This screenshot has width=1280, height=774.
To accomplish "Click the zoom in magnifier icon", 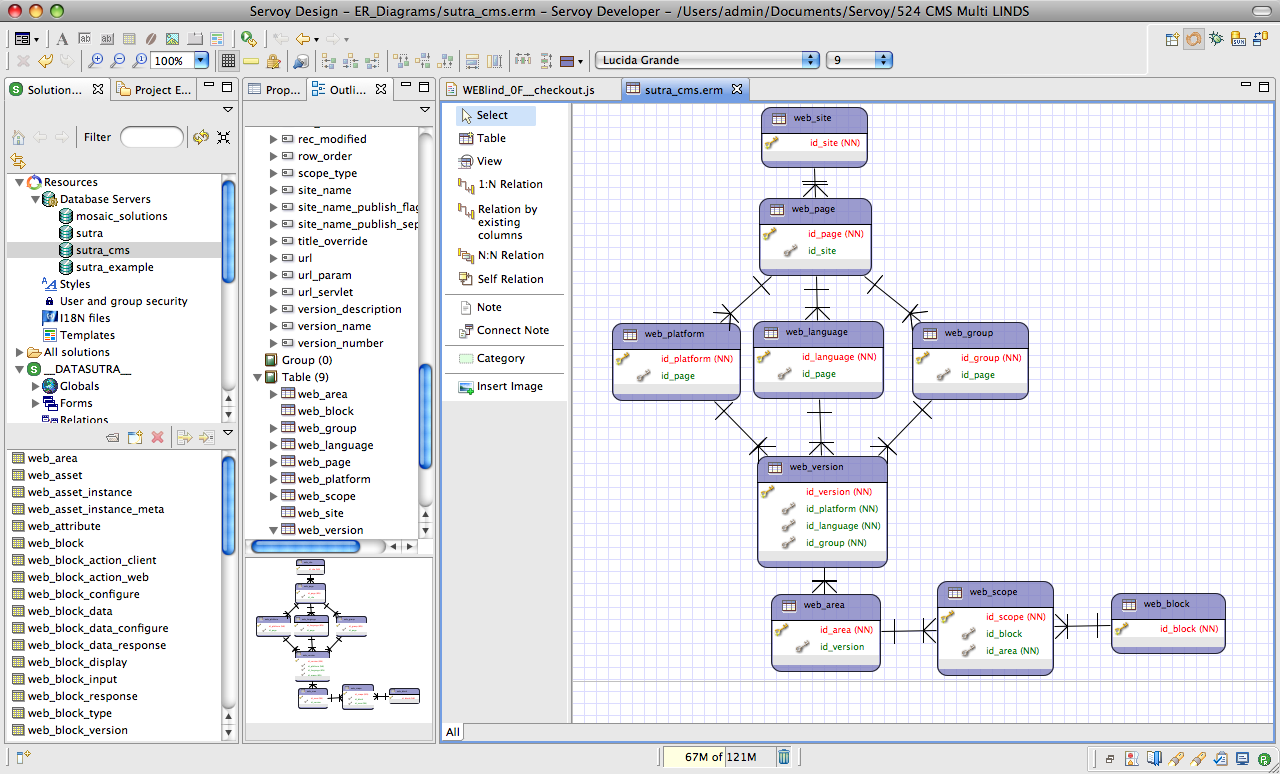I will pyautogui.click(x=96, y=61).
